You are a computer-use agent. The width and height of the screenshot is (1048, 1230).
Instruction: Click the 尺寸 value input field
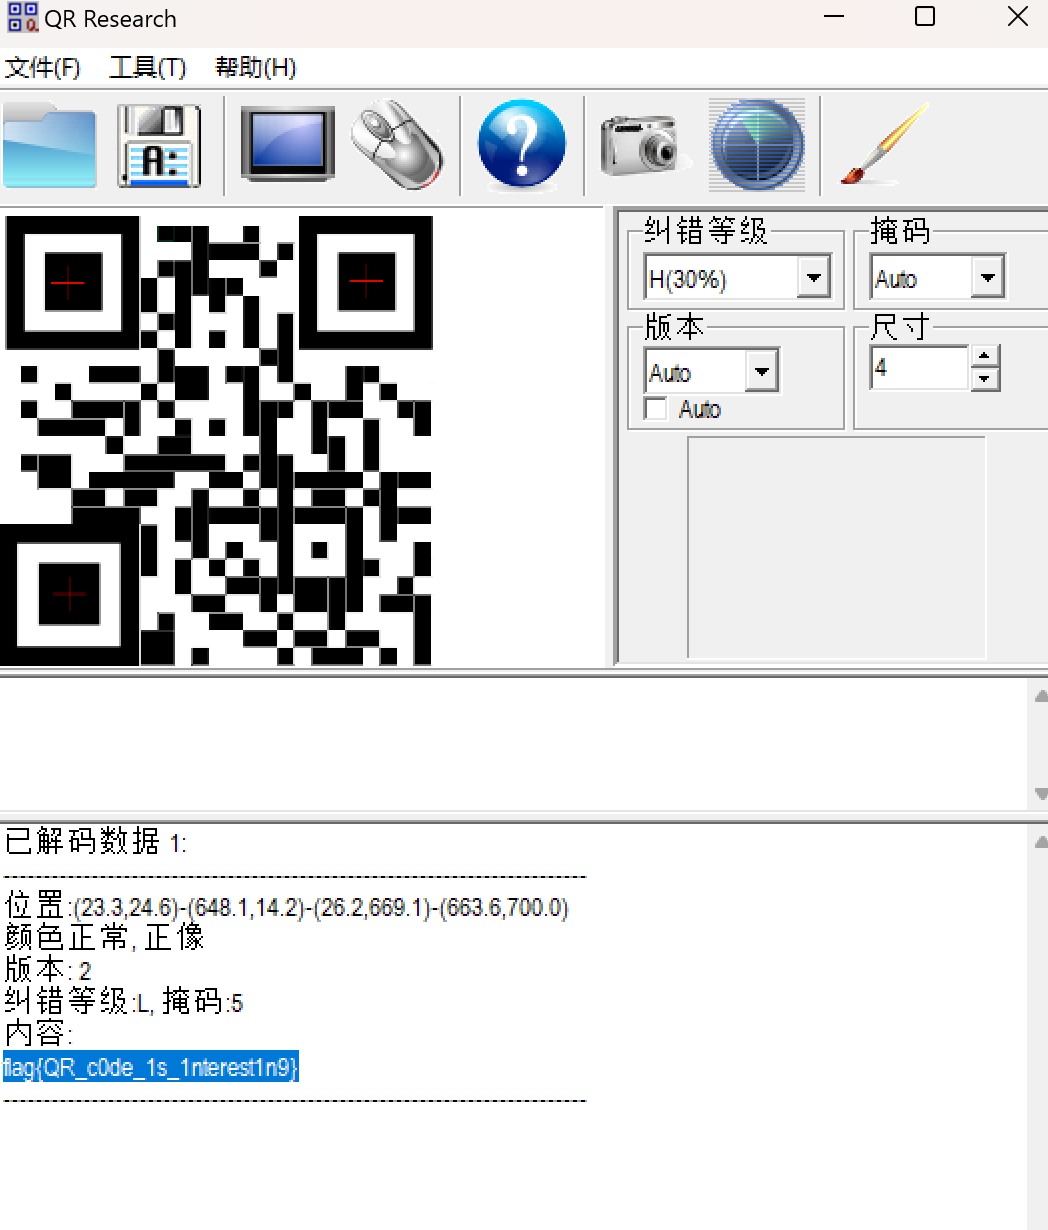[920, 368]
